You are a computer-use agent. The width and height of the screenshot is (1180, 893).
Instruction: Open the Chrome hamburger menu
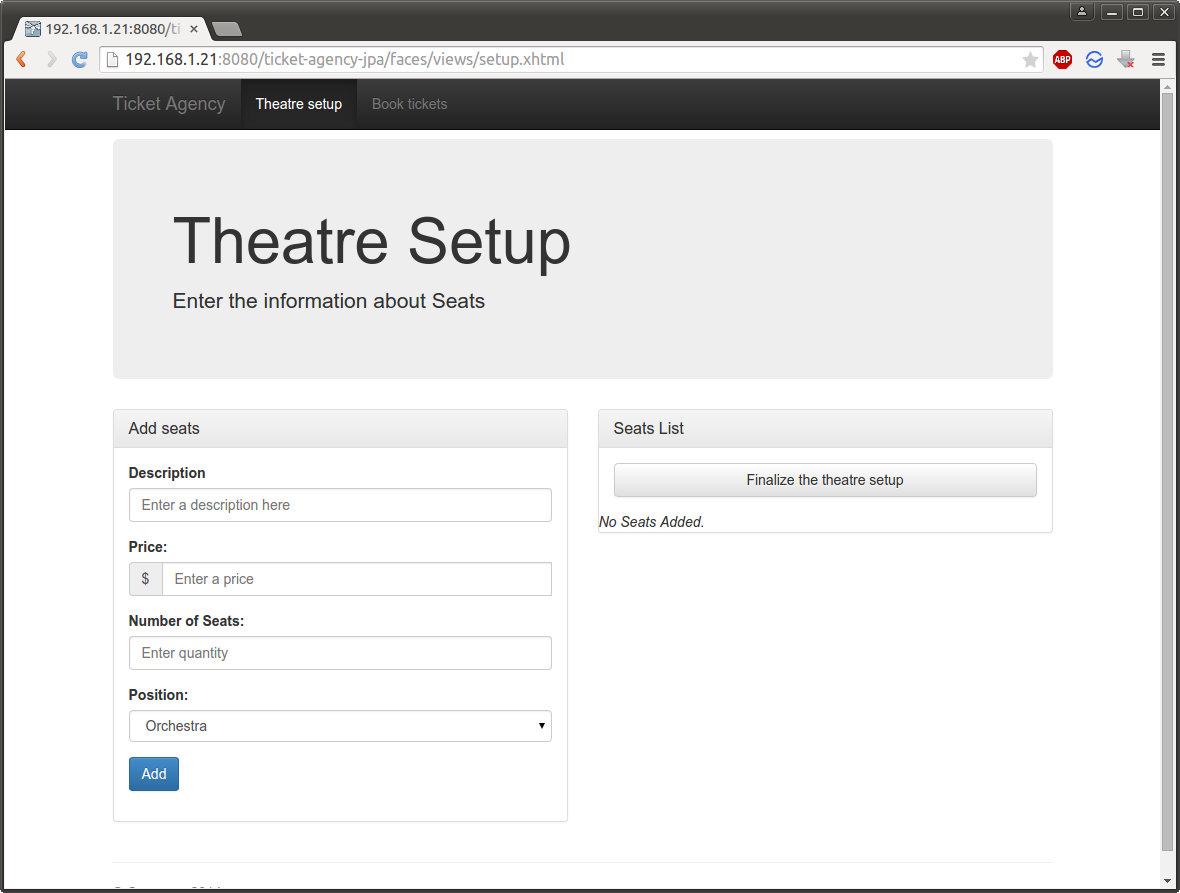click(x=1158, y=59)
